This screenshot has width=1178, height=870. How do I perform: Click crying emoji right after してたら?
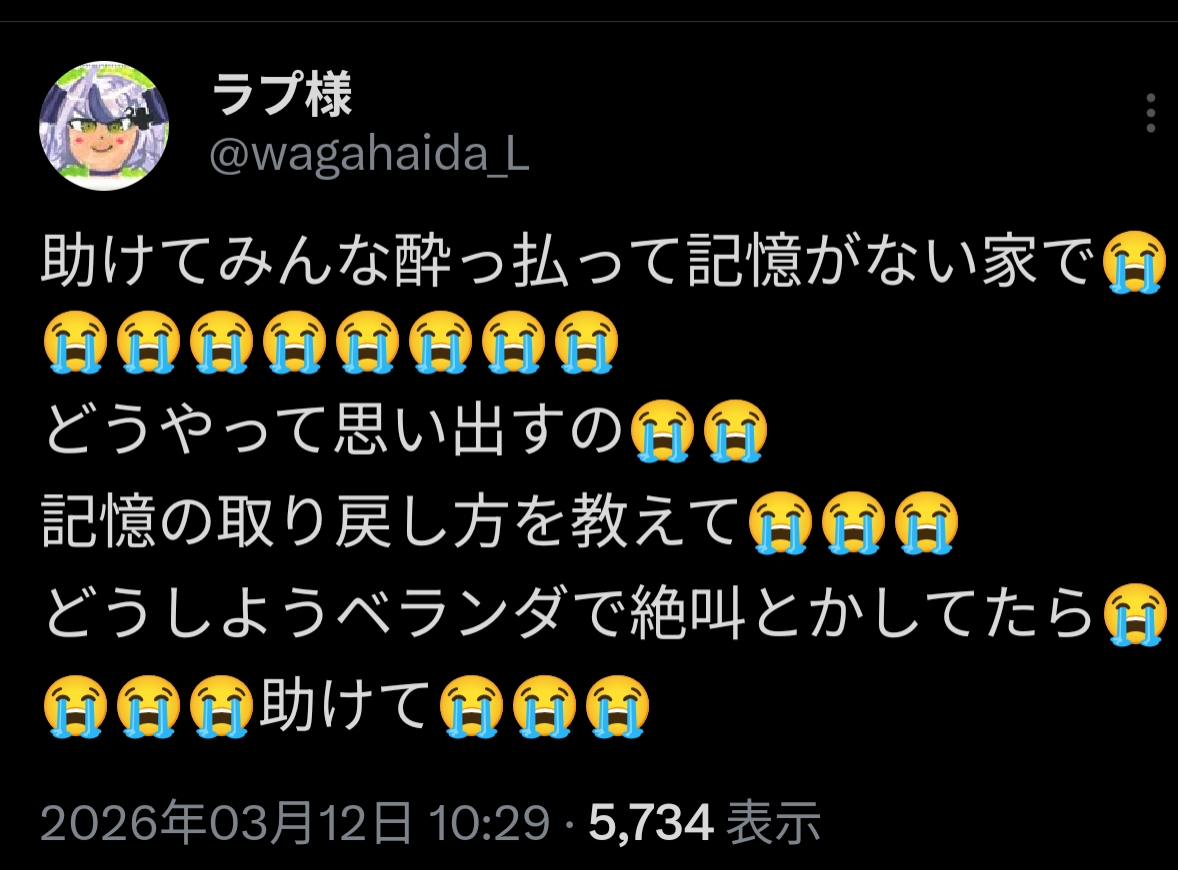click(1134, 615)
